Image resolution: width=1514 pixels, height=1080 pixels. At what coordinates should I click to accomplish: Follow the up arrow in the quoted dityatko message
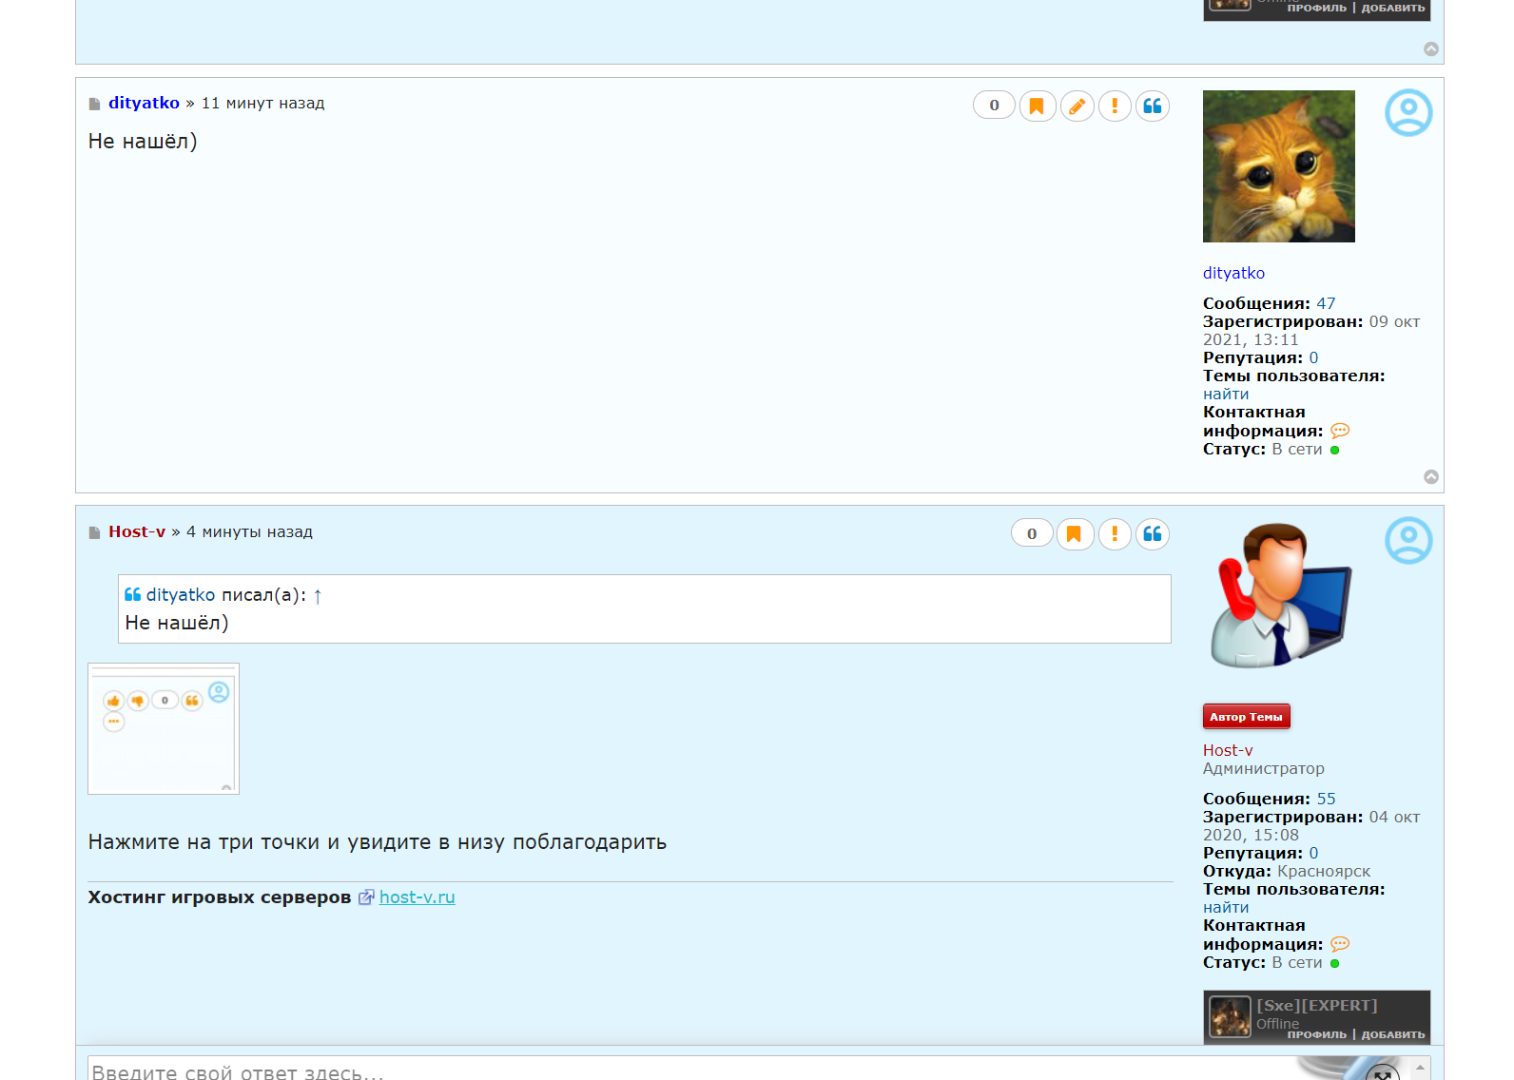(x=318, y=596)
